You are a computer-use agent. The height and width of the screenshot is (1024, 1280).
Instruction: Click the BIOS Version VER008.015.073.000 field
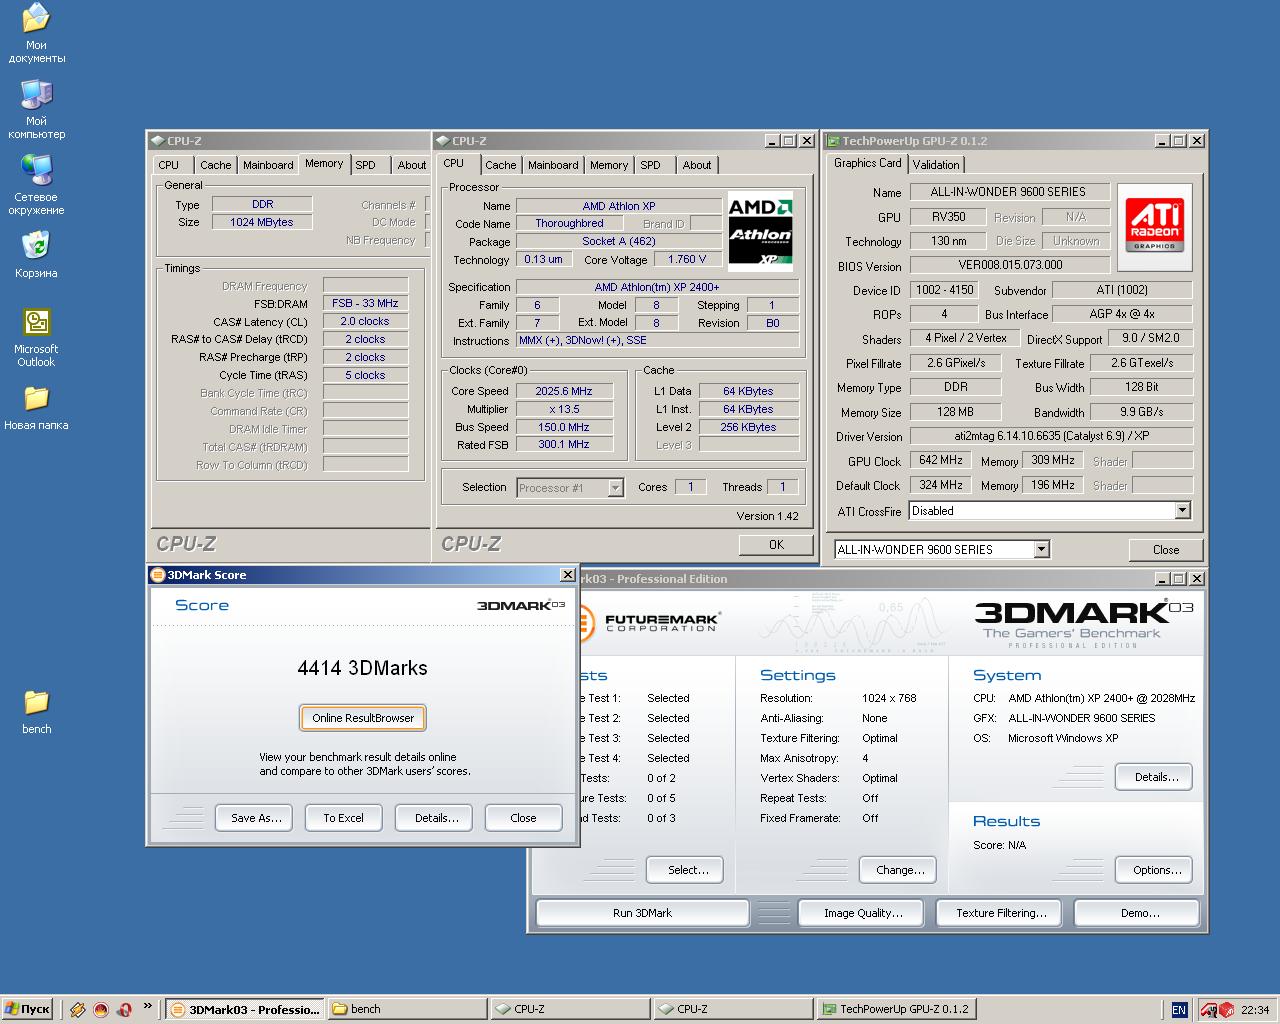1010,265
